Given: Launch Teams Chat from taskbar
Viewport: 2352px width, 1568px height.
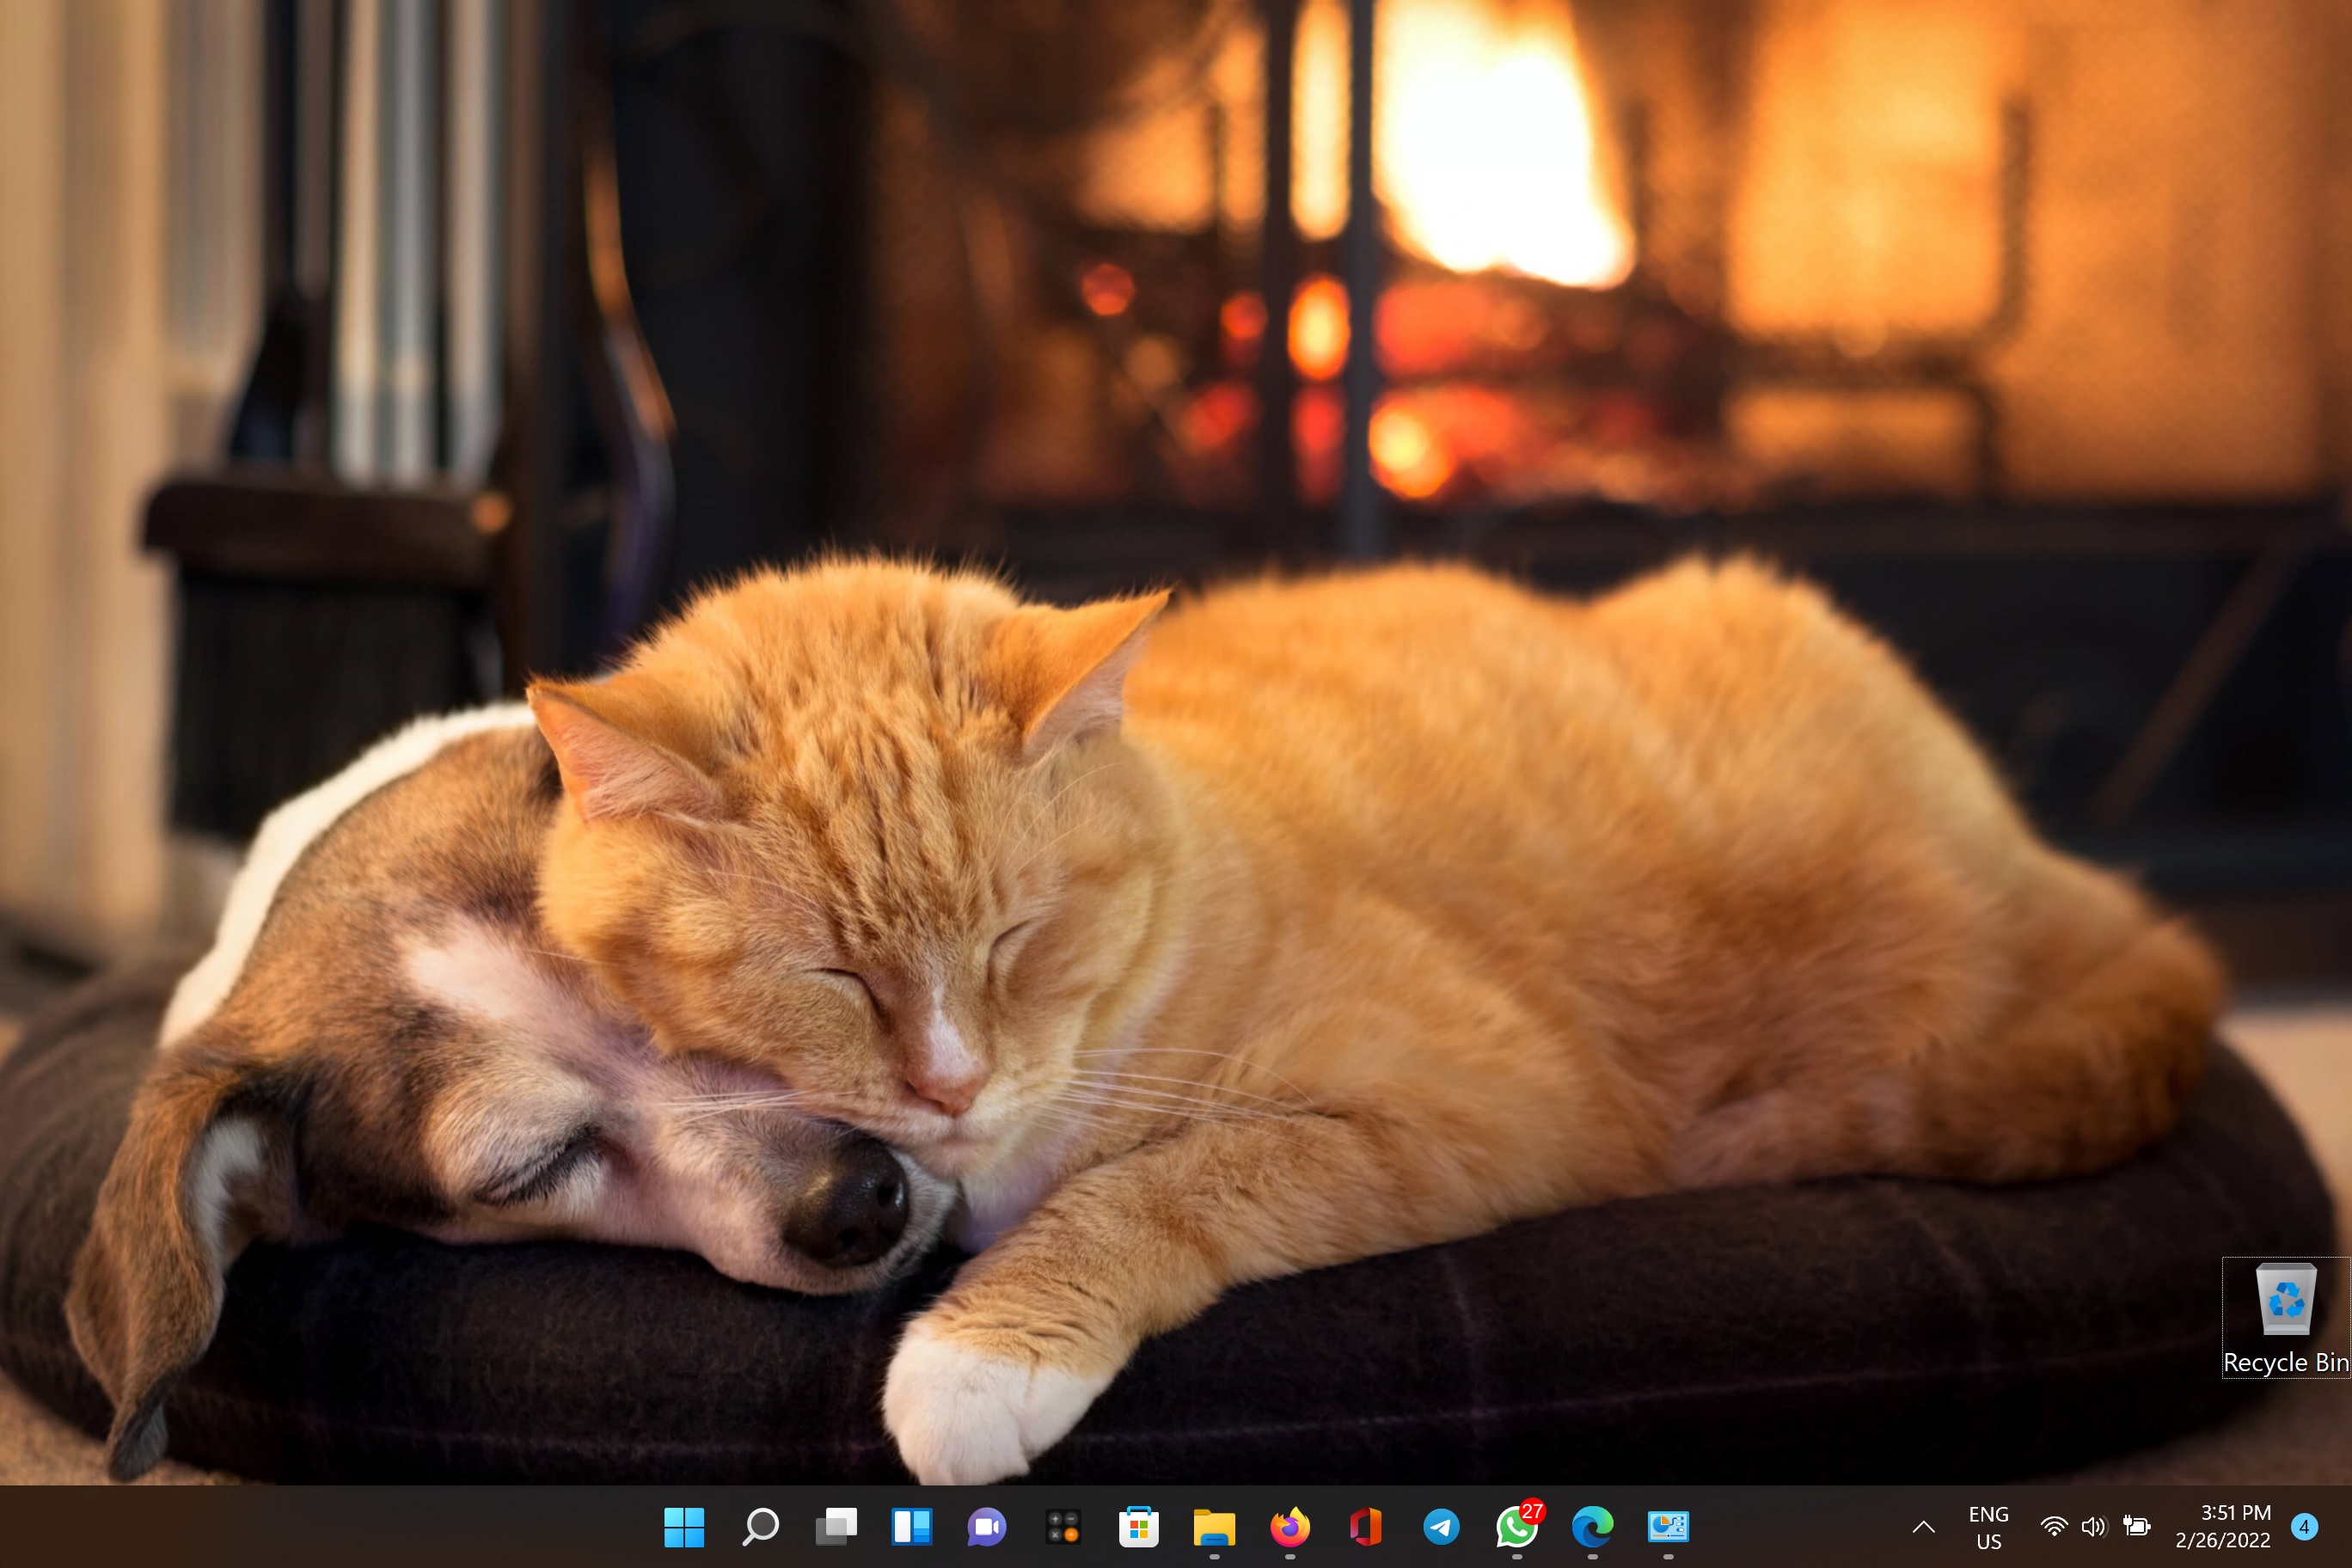Looking at the screenshot, I should (987, 1527).
